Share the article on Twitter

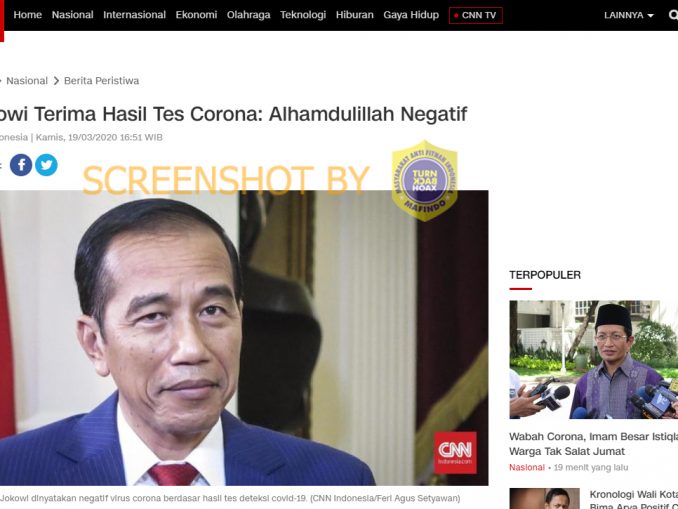(x=46, y=165)
